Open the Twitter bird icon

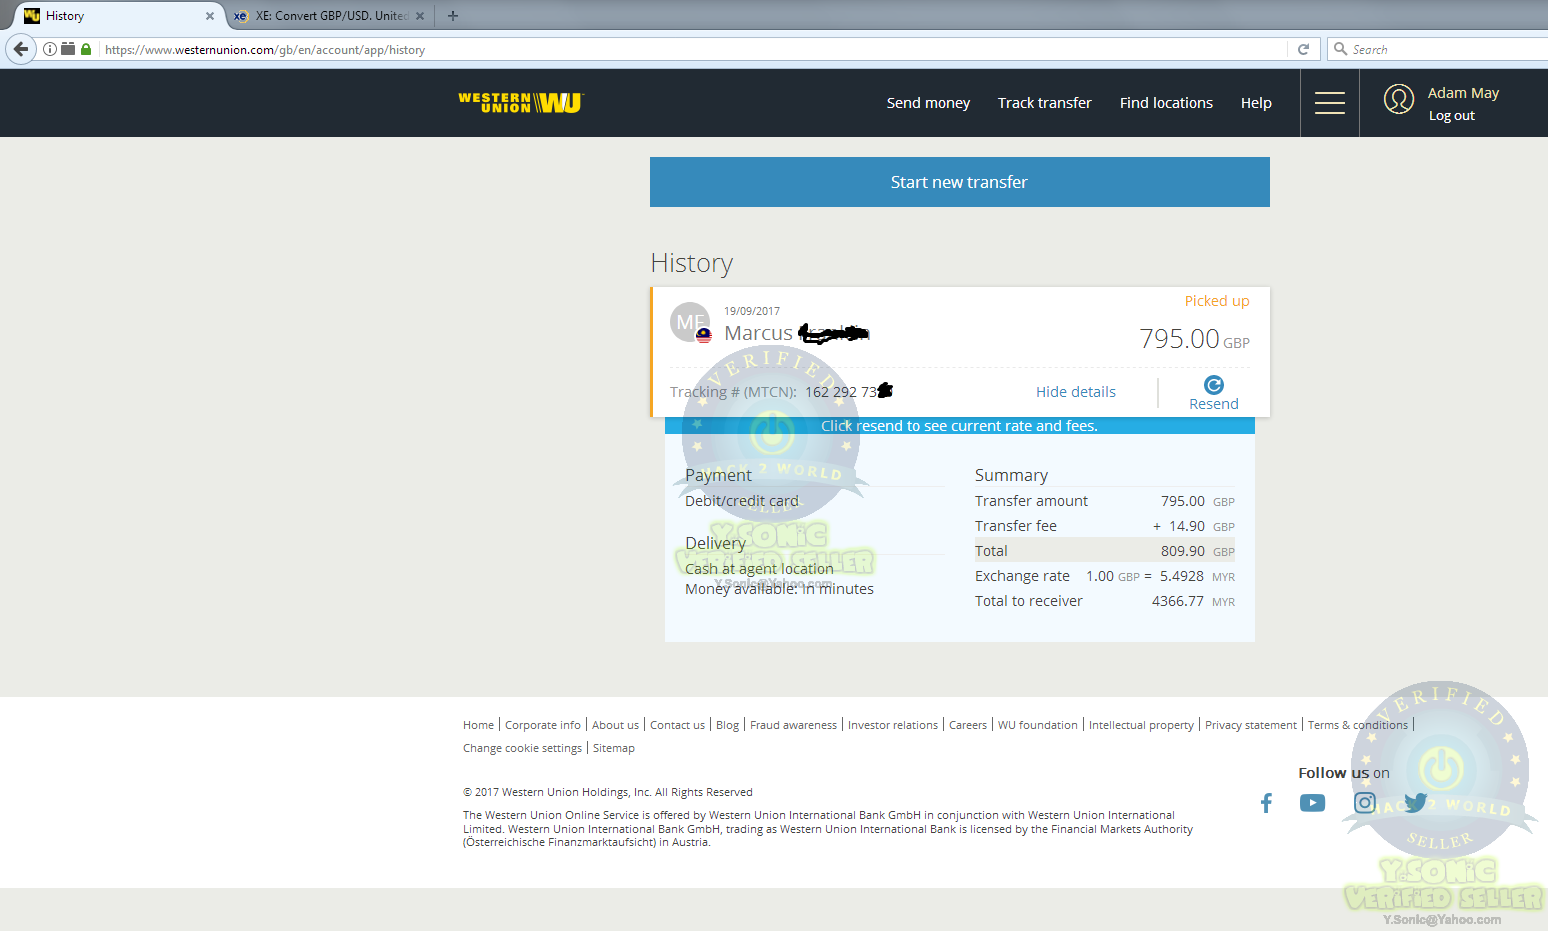click(x=1415, y=803)
